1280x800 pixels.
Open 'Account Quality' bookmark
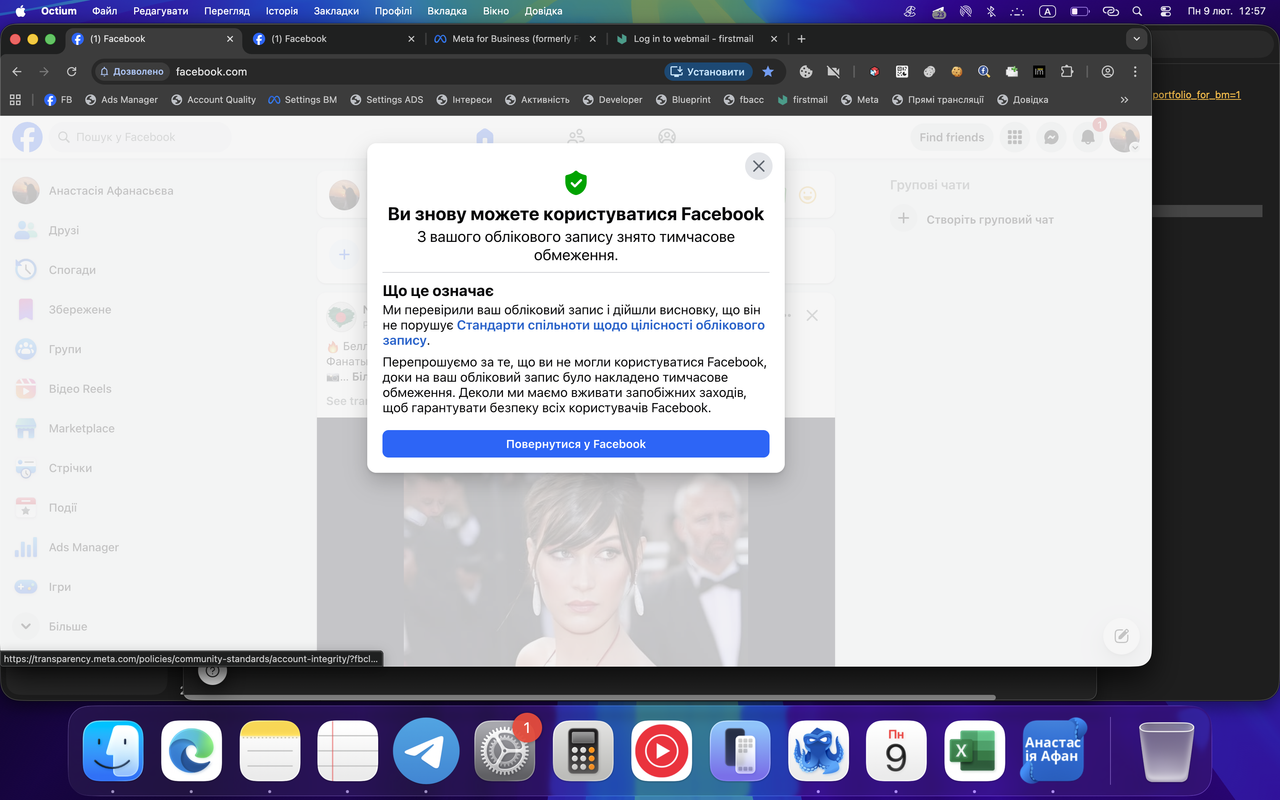click(x=213, y=100)
